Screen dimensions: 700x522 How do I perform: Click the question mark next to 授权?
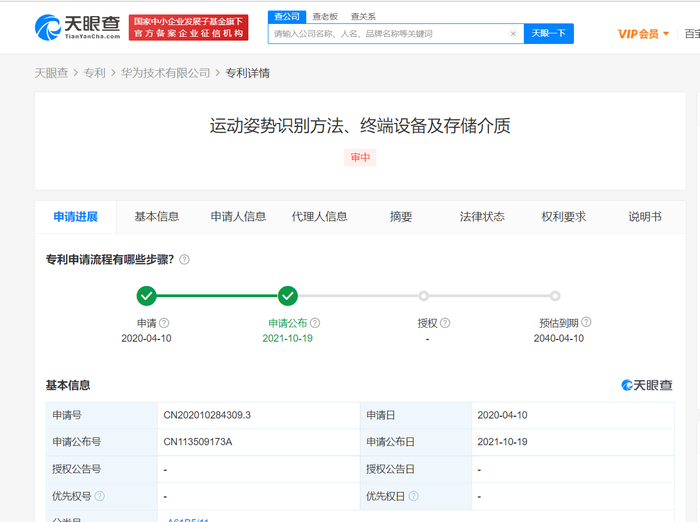coord(445,323)
